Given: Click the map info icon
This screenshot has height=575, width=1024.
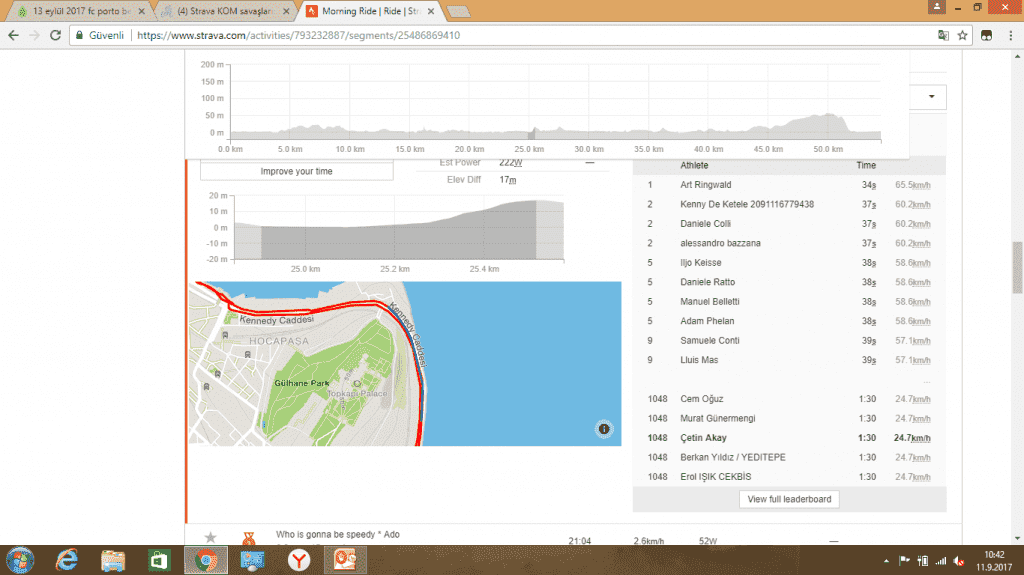Looking at the screenshot, I should point(604,429).
